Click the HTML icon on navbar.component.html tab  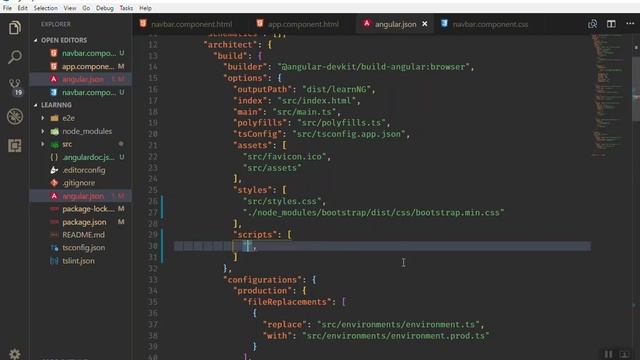pos(143,24)
